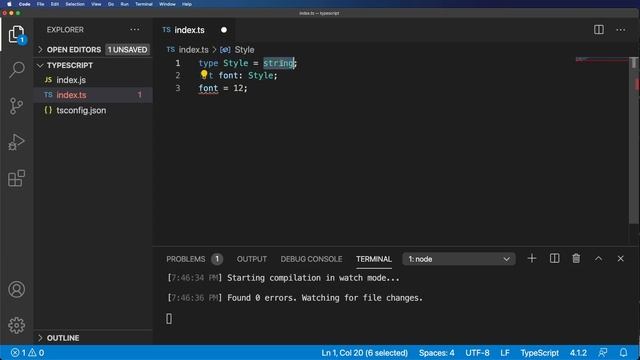Change end of line sequence LF

pyautogui.click(x=505, y=353)
